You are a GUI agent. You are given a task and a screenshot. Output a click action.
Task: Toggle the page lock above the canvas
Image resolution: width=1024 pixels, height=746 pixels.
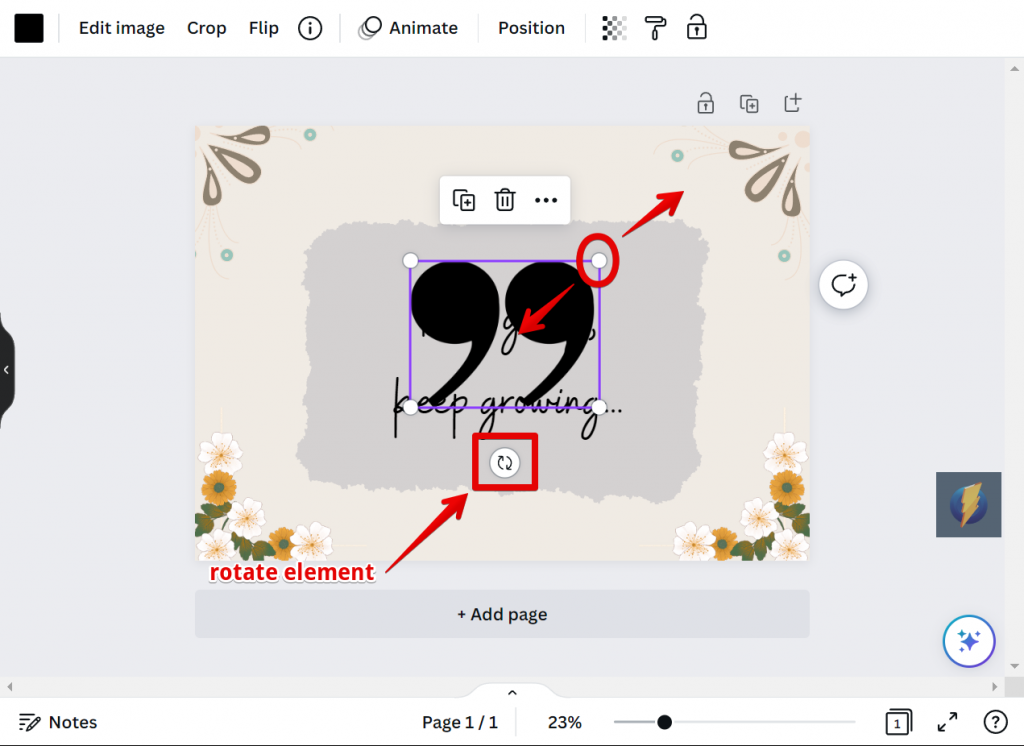click(x=705, y=103)
